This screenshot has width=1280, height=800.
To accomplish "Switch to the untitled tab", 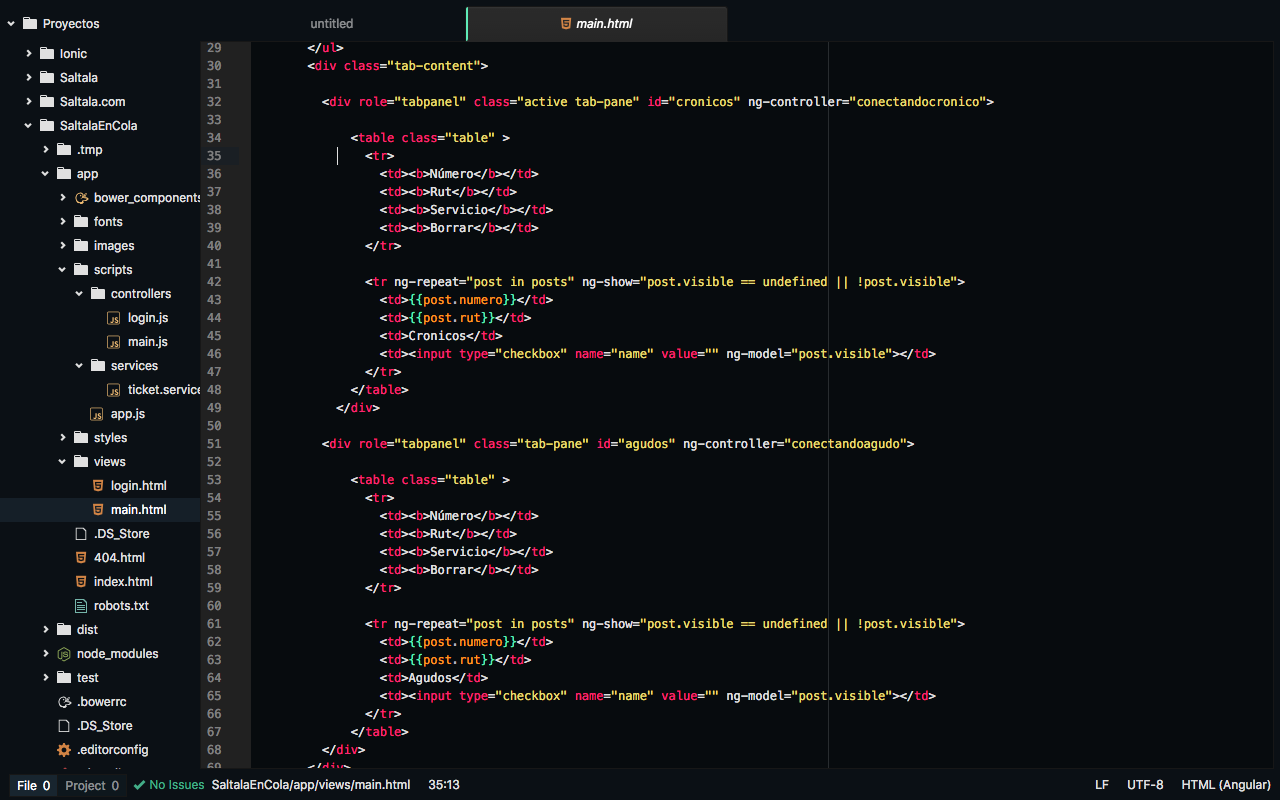I will click(332, 23).
